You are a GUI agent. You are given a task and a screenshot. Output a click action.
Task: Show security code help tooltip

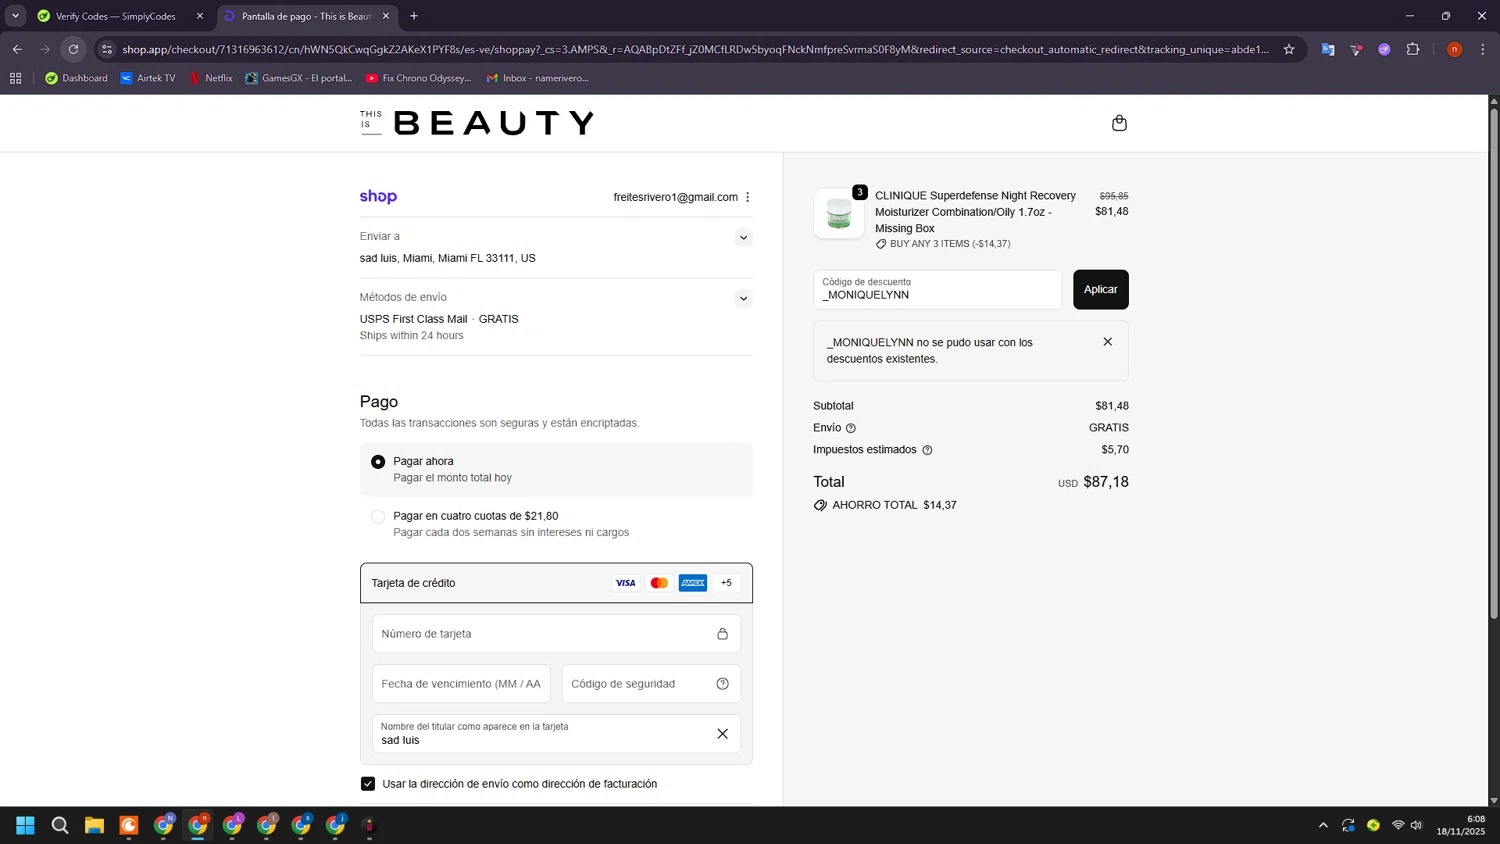[x=722, y=684]
